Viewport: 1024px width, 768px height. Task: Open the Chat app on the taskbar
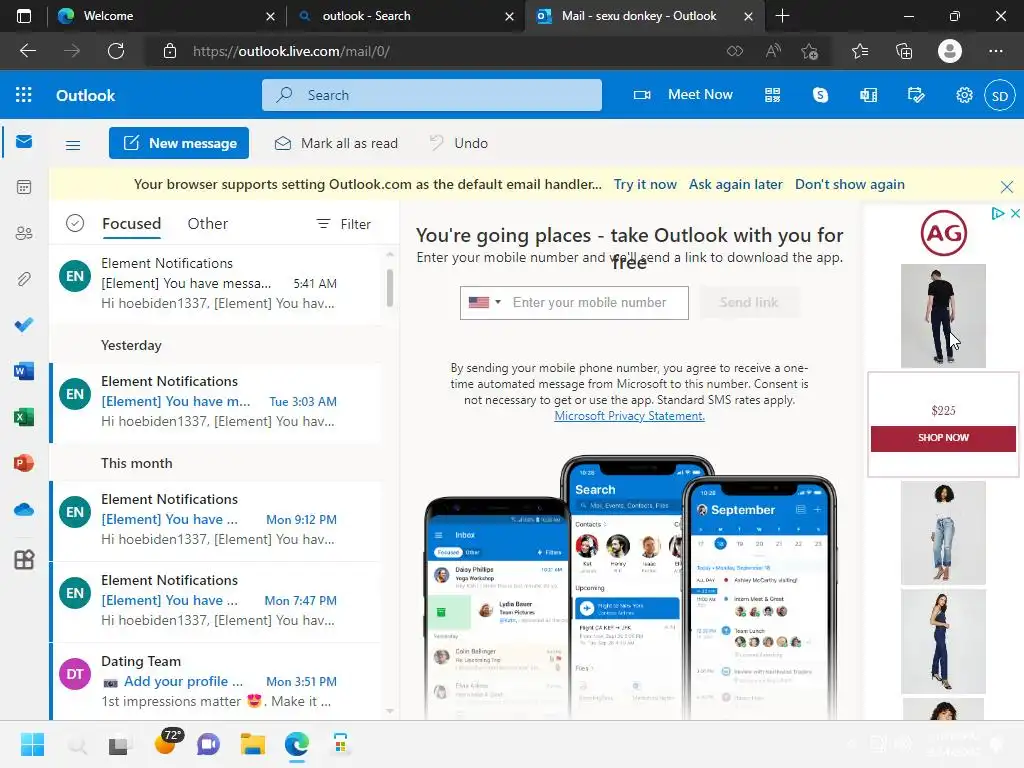tap(208, 744)
